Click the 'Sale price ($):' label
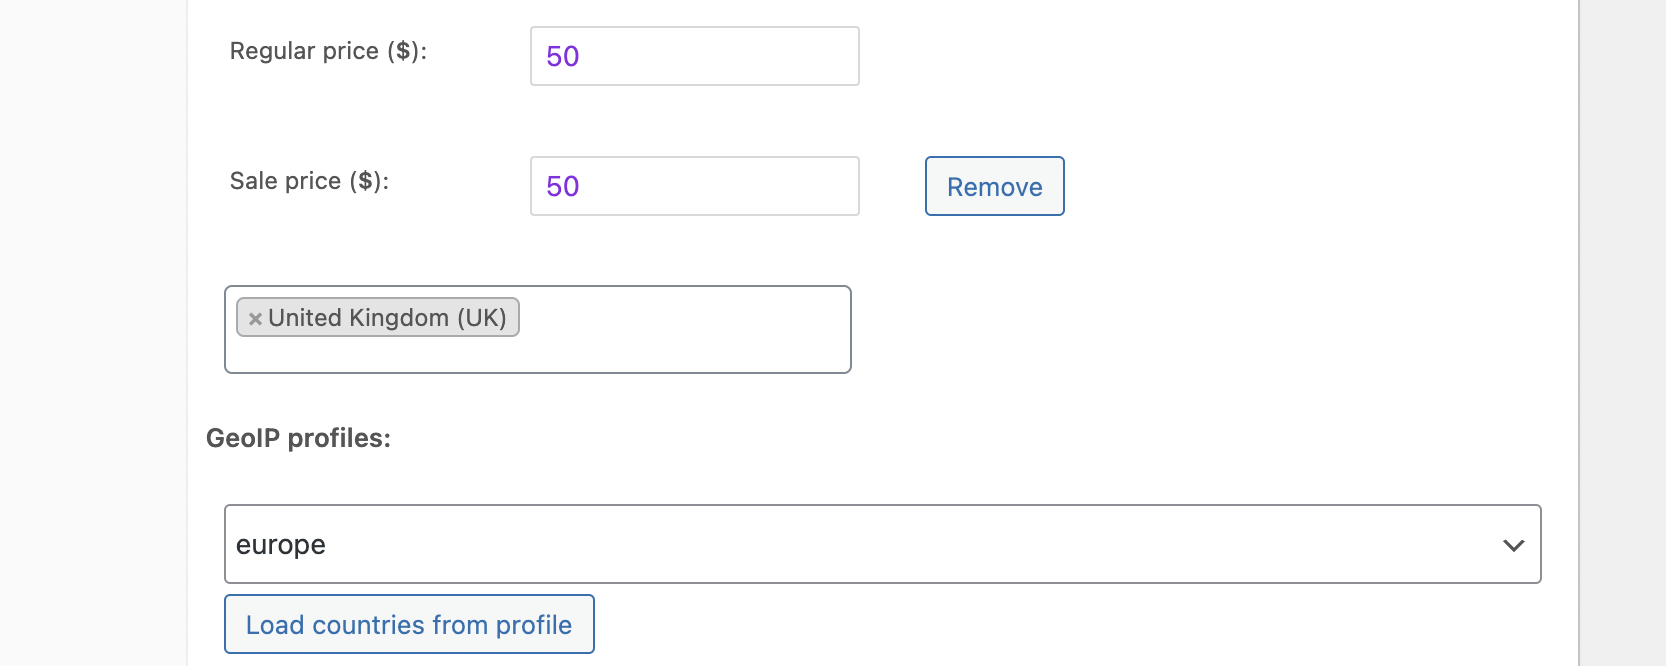 [x=309, y=181]
